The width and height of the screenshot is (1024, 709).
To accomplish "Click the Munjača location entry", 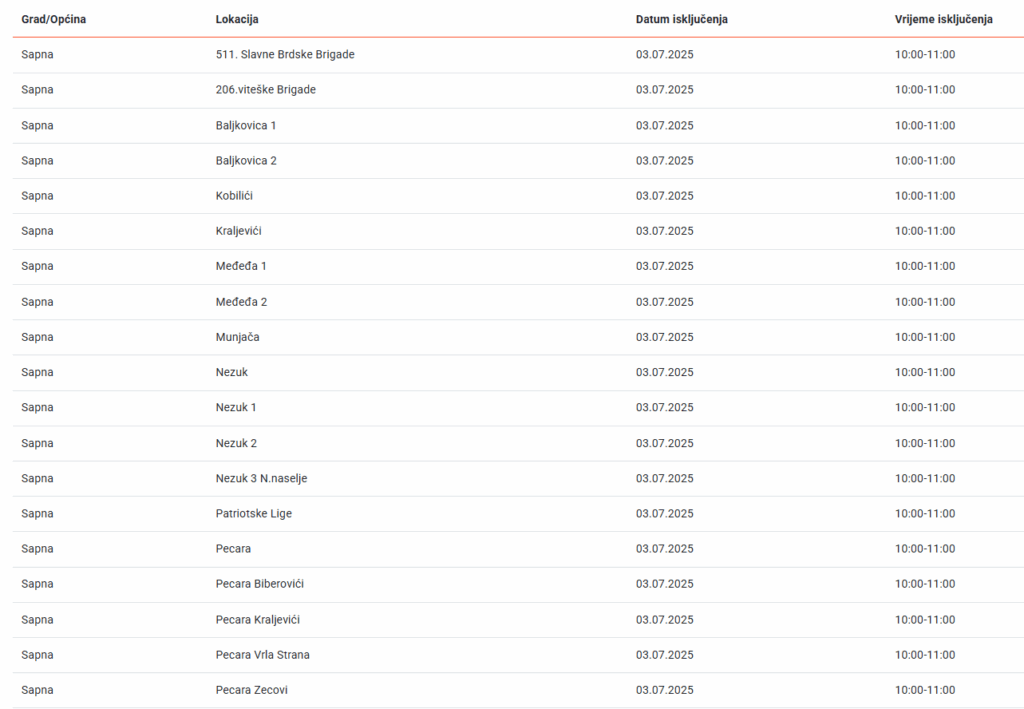I will tap(237, 337).
